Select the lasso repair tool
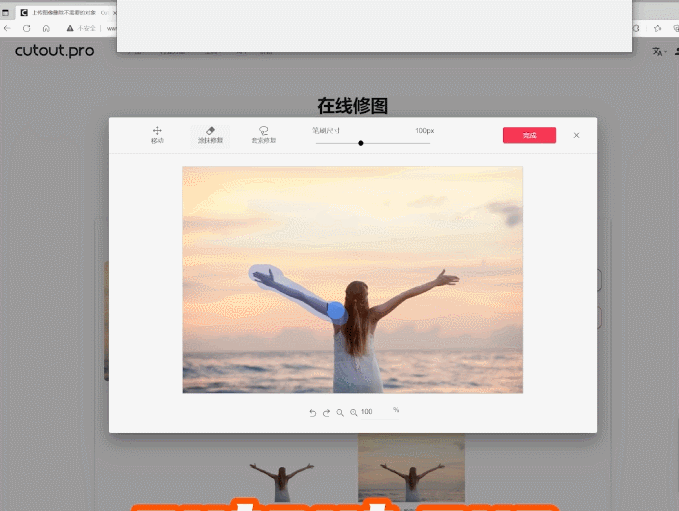Viewport: 679px width, 511px height. click(x=264, y=135)
